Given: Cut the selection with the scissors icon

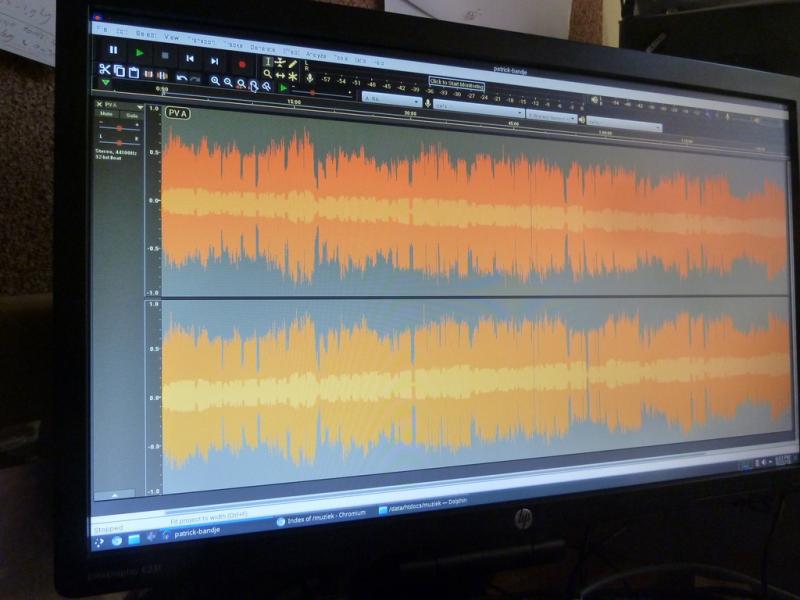Looking at the screenshot, I should tap(105, 69).
